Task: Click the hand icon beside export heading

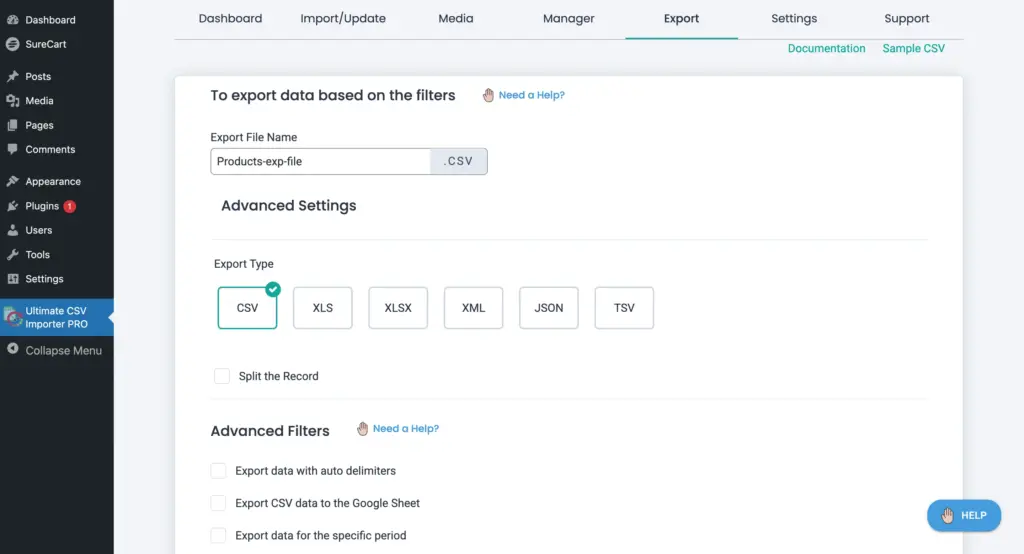Action: point(488,95)
